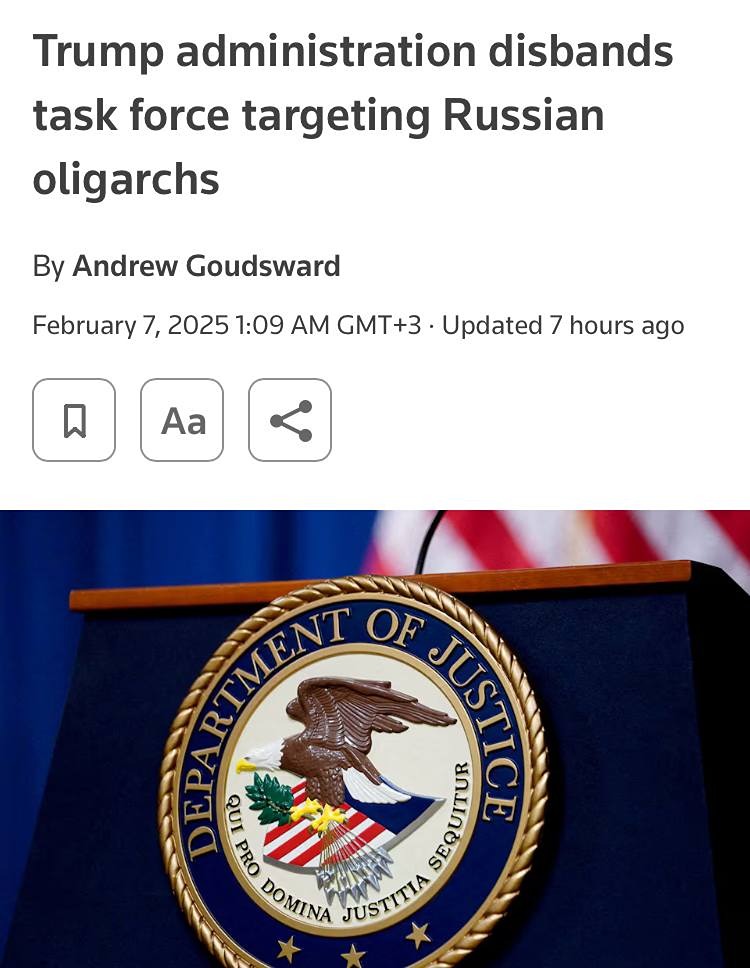Click 'Trump administration' in the headline

point(254,51)
